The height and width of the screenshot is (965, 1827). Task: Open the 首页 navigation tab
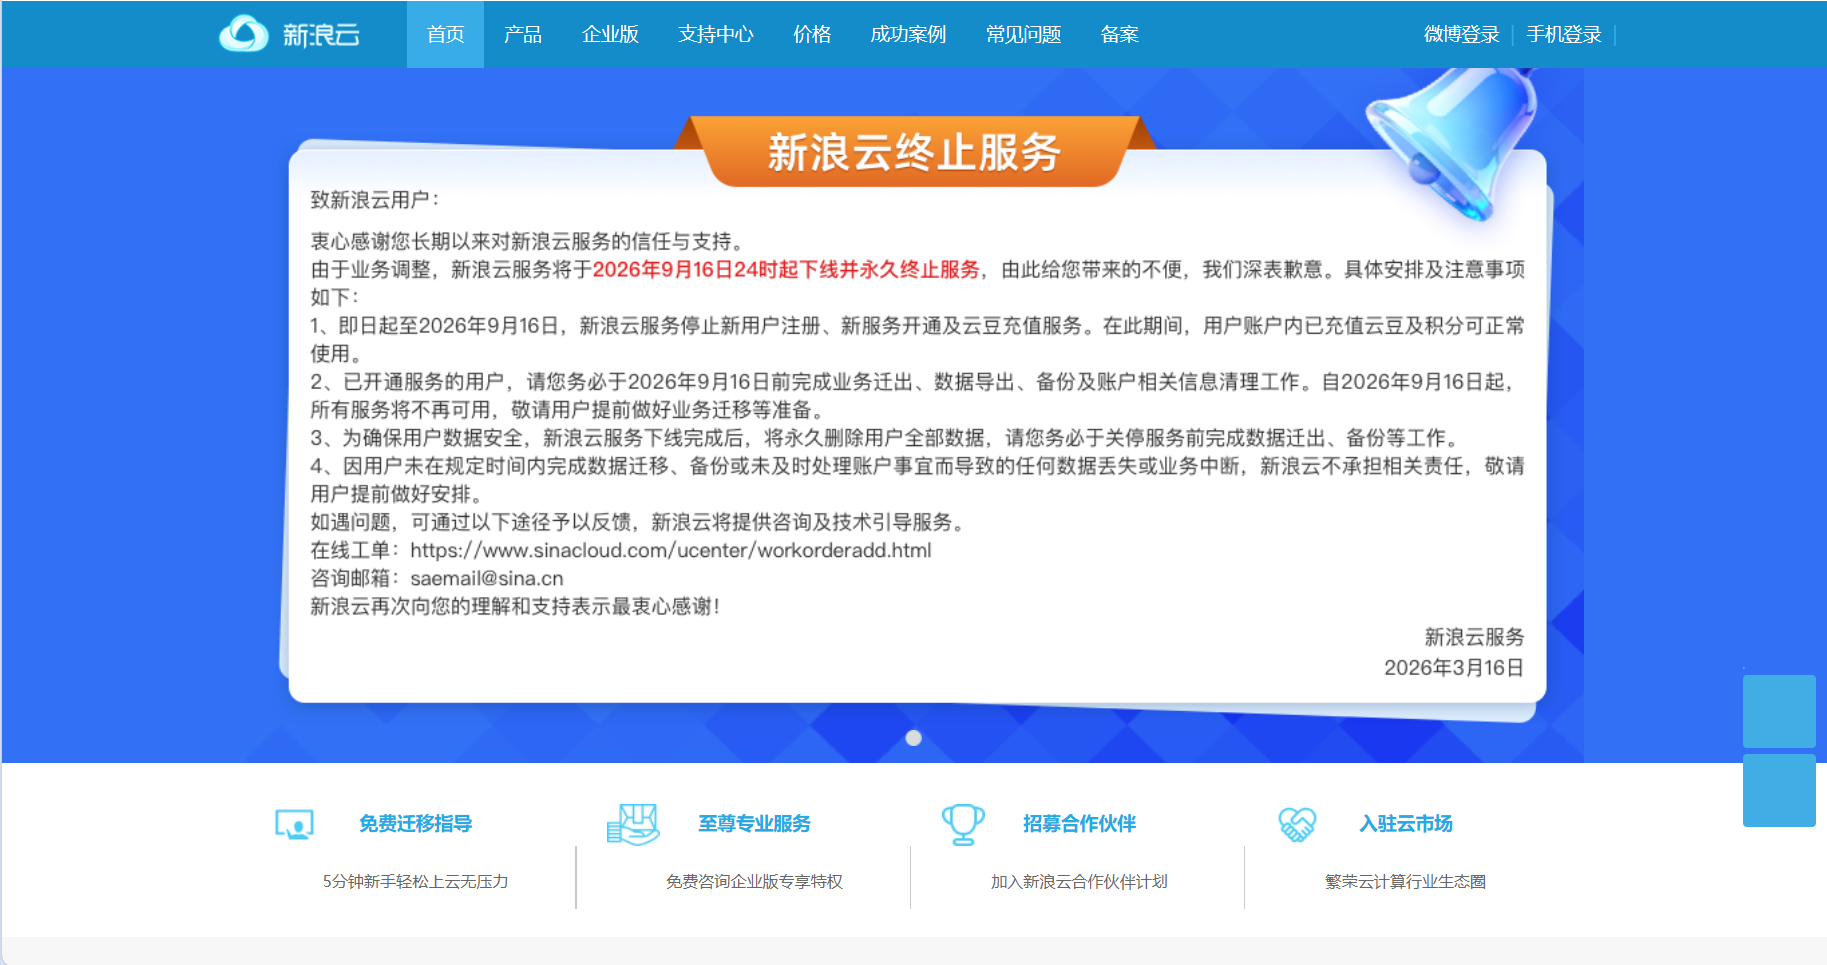click(445, 34)
